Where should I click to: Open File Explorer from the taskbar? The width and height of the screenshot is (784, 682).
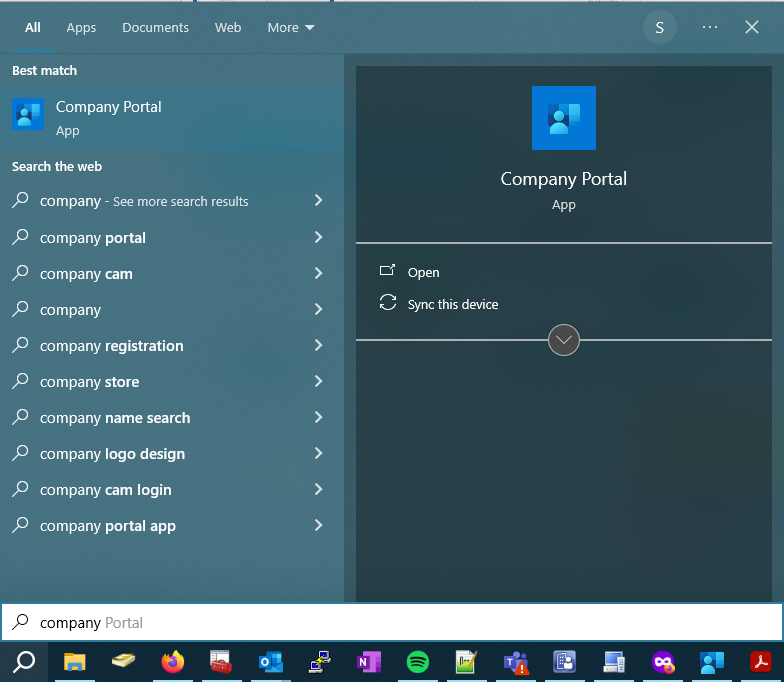pyautogui.click(x=75, y=662)
